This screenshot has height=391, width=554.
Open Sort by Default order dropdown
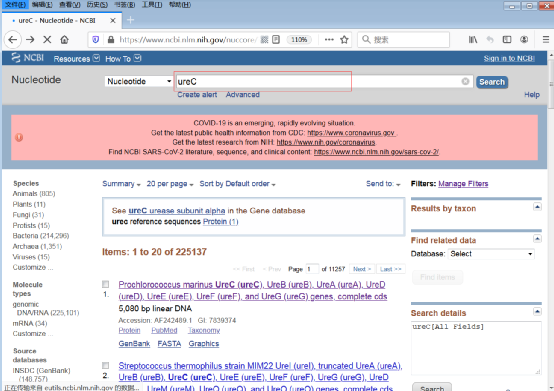[237, 184]
